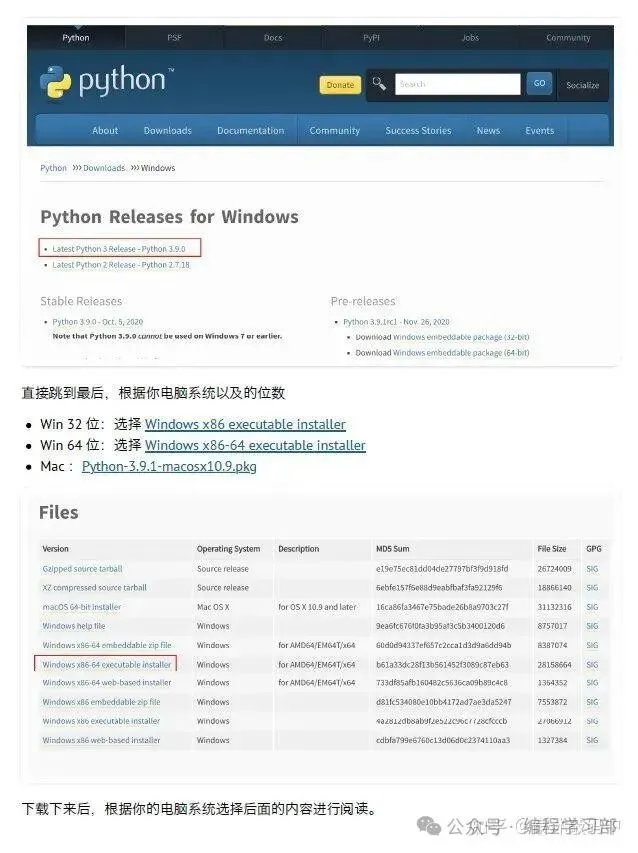Click the Stable Releases heading
638x853 pixels.
pyautogui.click(x=81, y=301)
